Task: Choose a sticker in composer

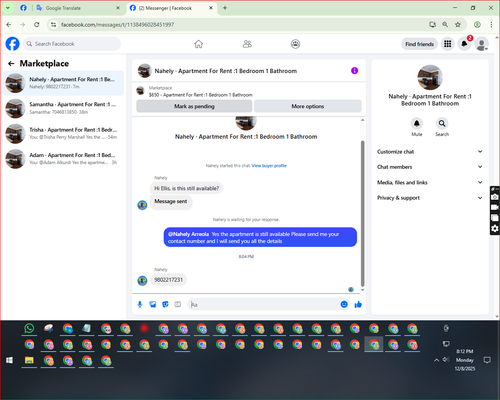Action: [165, 304]
